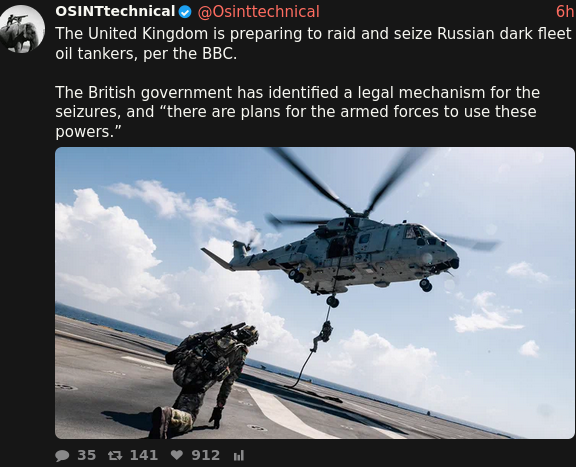Like the post with the heart icon
576x467 pixels.
tap(177, 455)
